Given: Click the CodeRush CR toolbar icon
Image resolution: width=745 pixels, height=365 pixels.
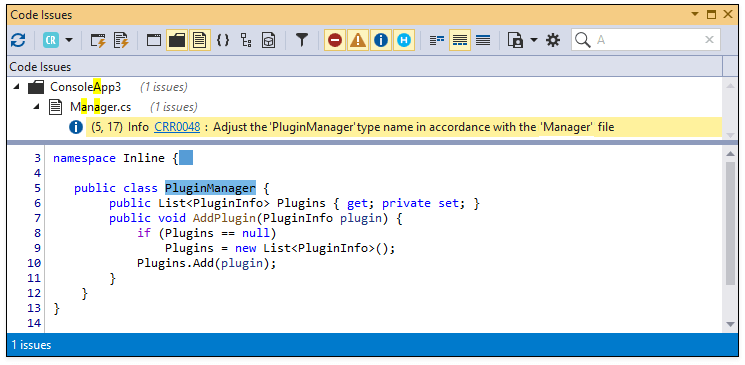Looking at the screenshot, I should (50, 40).
